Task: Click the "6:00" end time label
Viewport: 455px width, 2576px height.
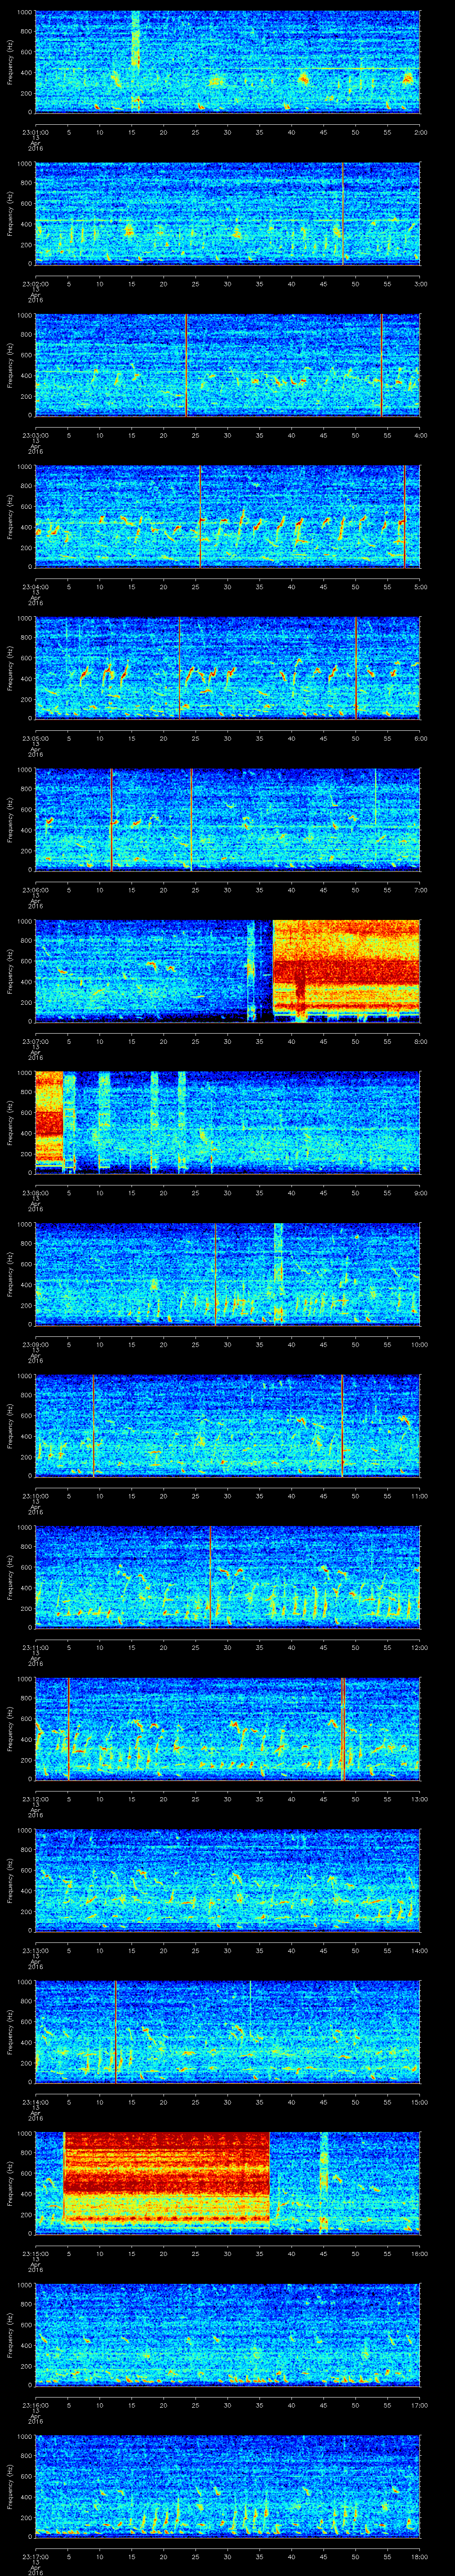Action: coord(421,738)
